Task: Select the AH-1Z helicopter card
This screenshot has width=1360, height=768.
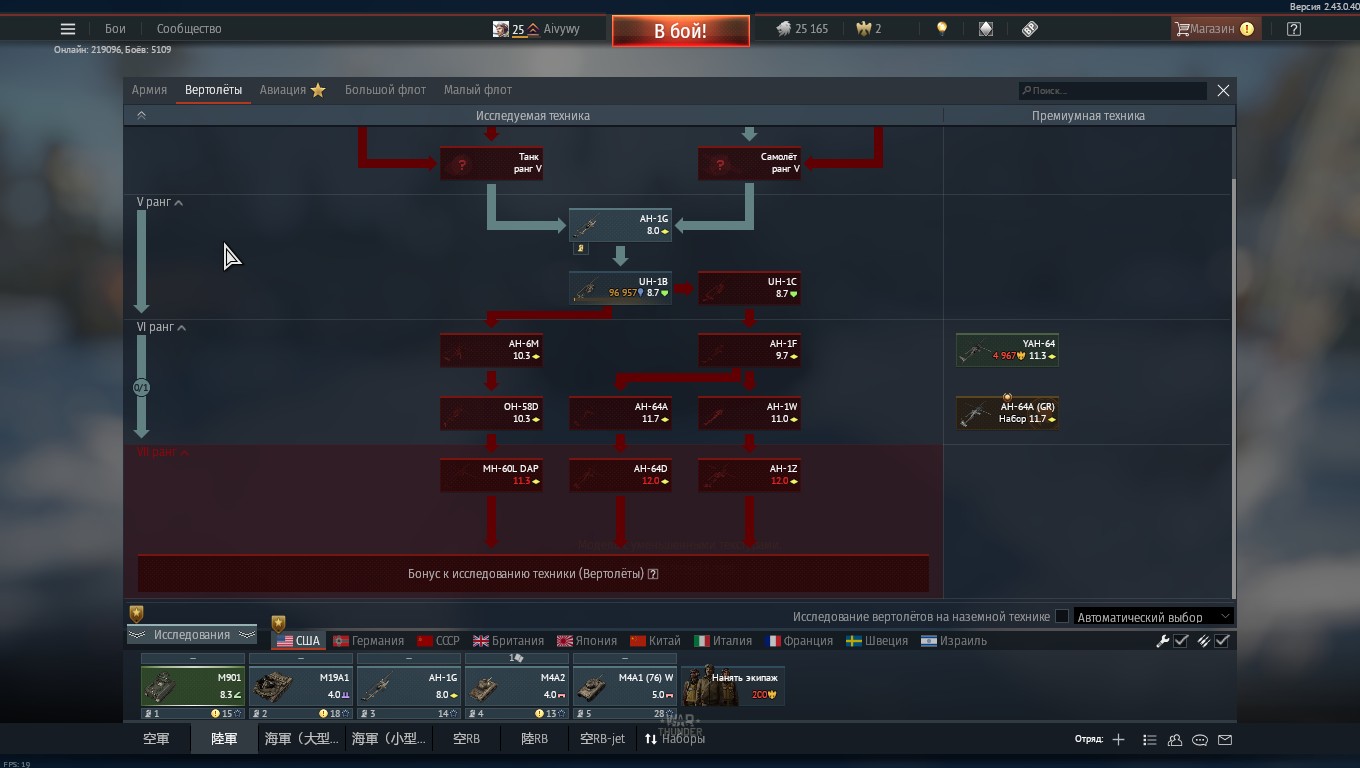Action: pyautogui.click(x=749, y=475)
